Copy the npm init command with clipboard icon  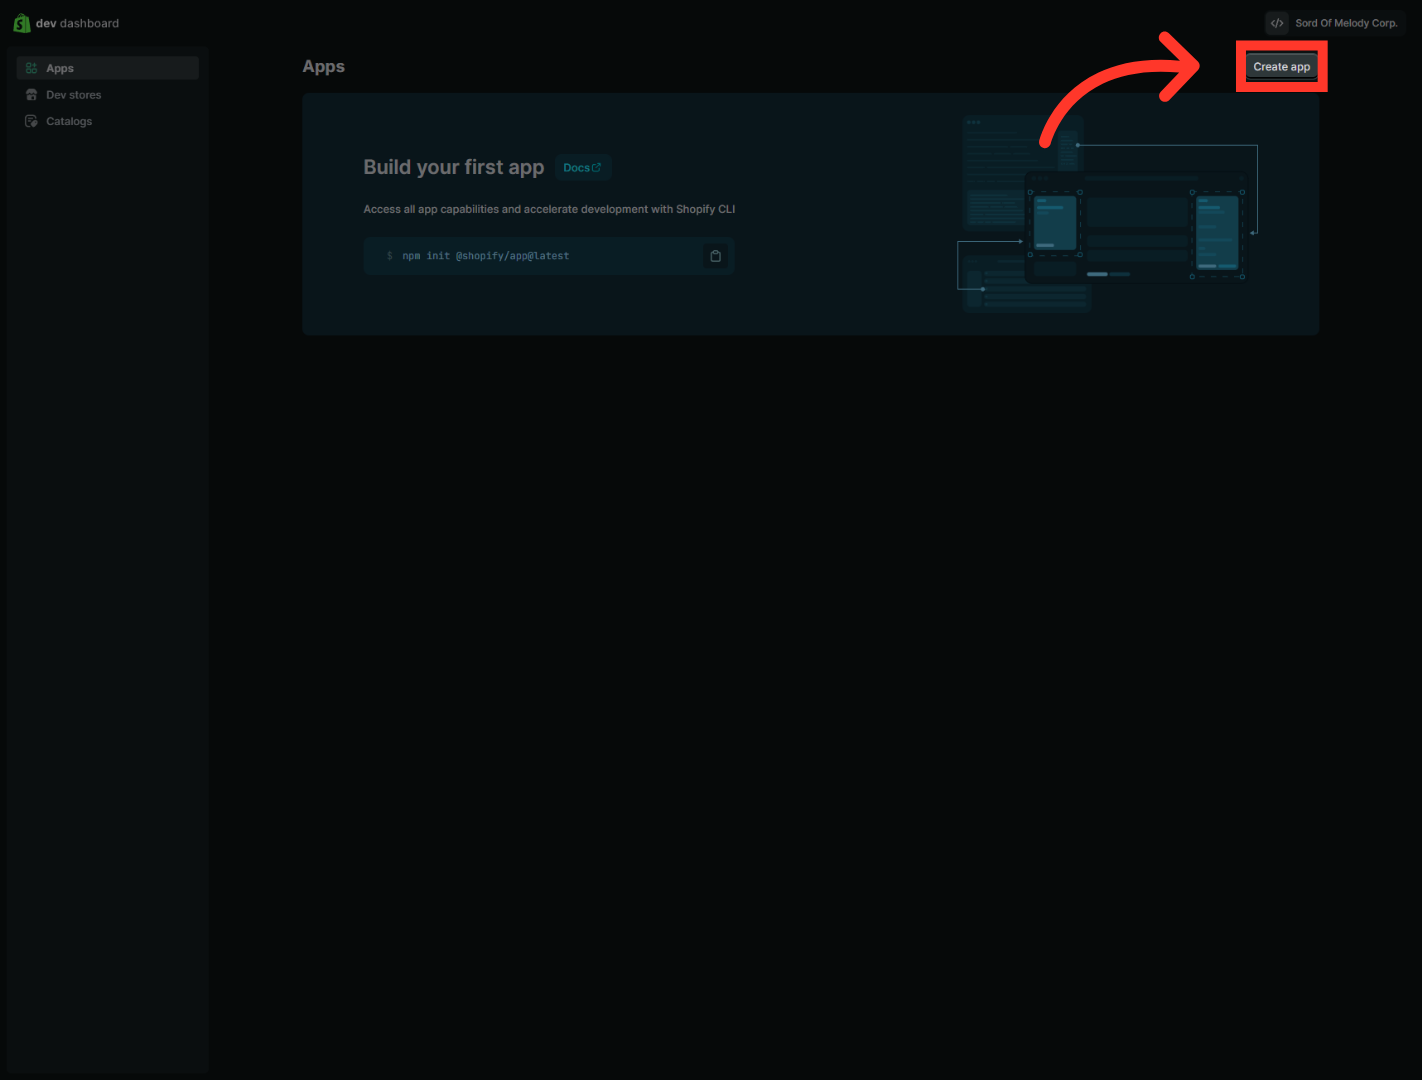tap(715, 256)
